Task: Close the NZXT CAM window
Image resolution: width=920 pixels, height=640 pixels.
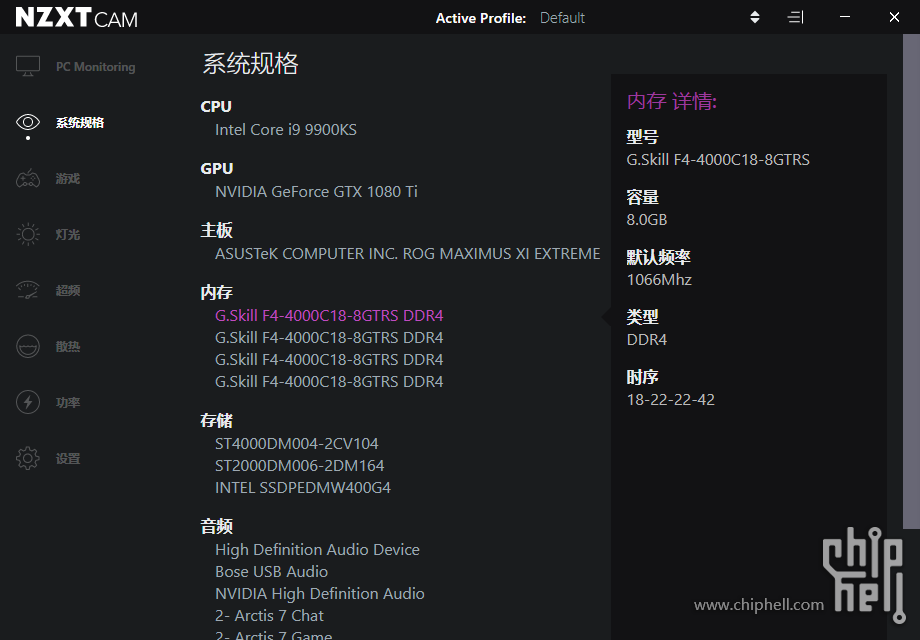Action: point(894,17)
